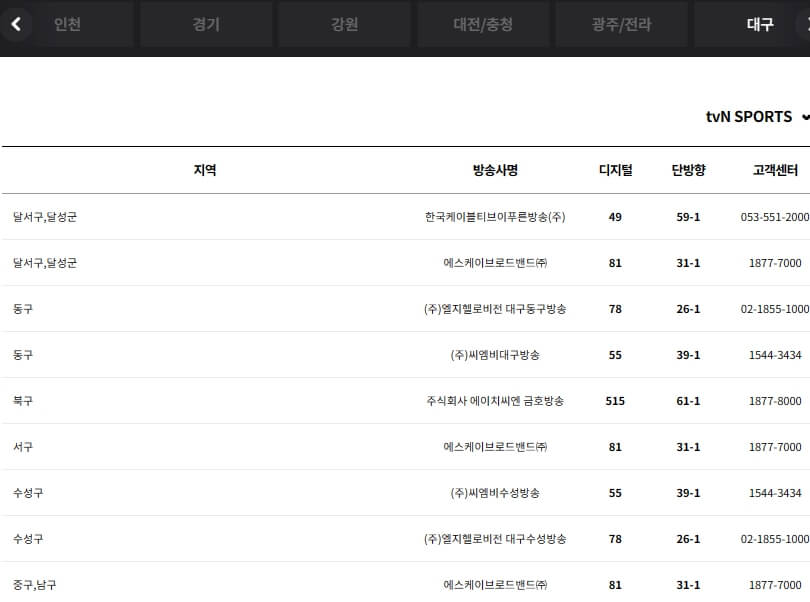Click the 북구 region cell
The height and width of the screenshot is (602, 810).
pos(23,401)
